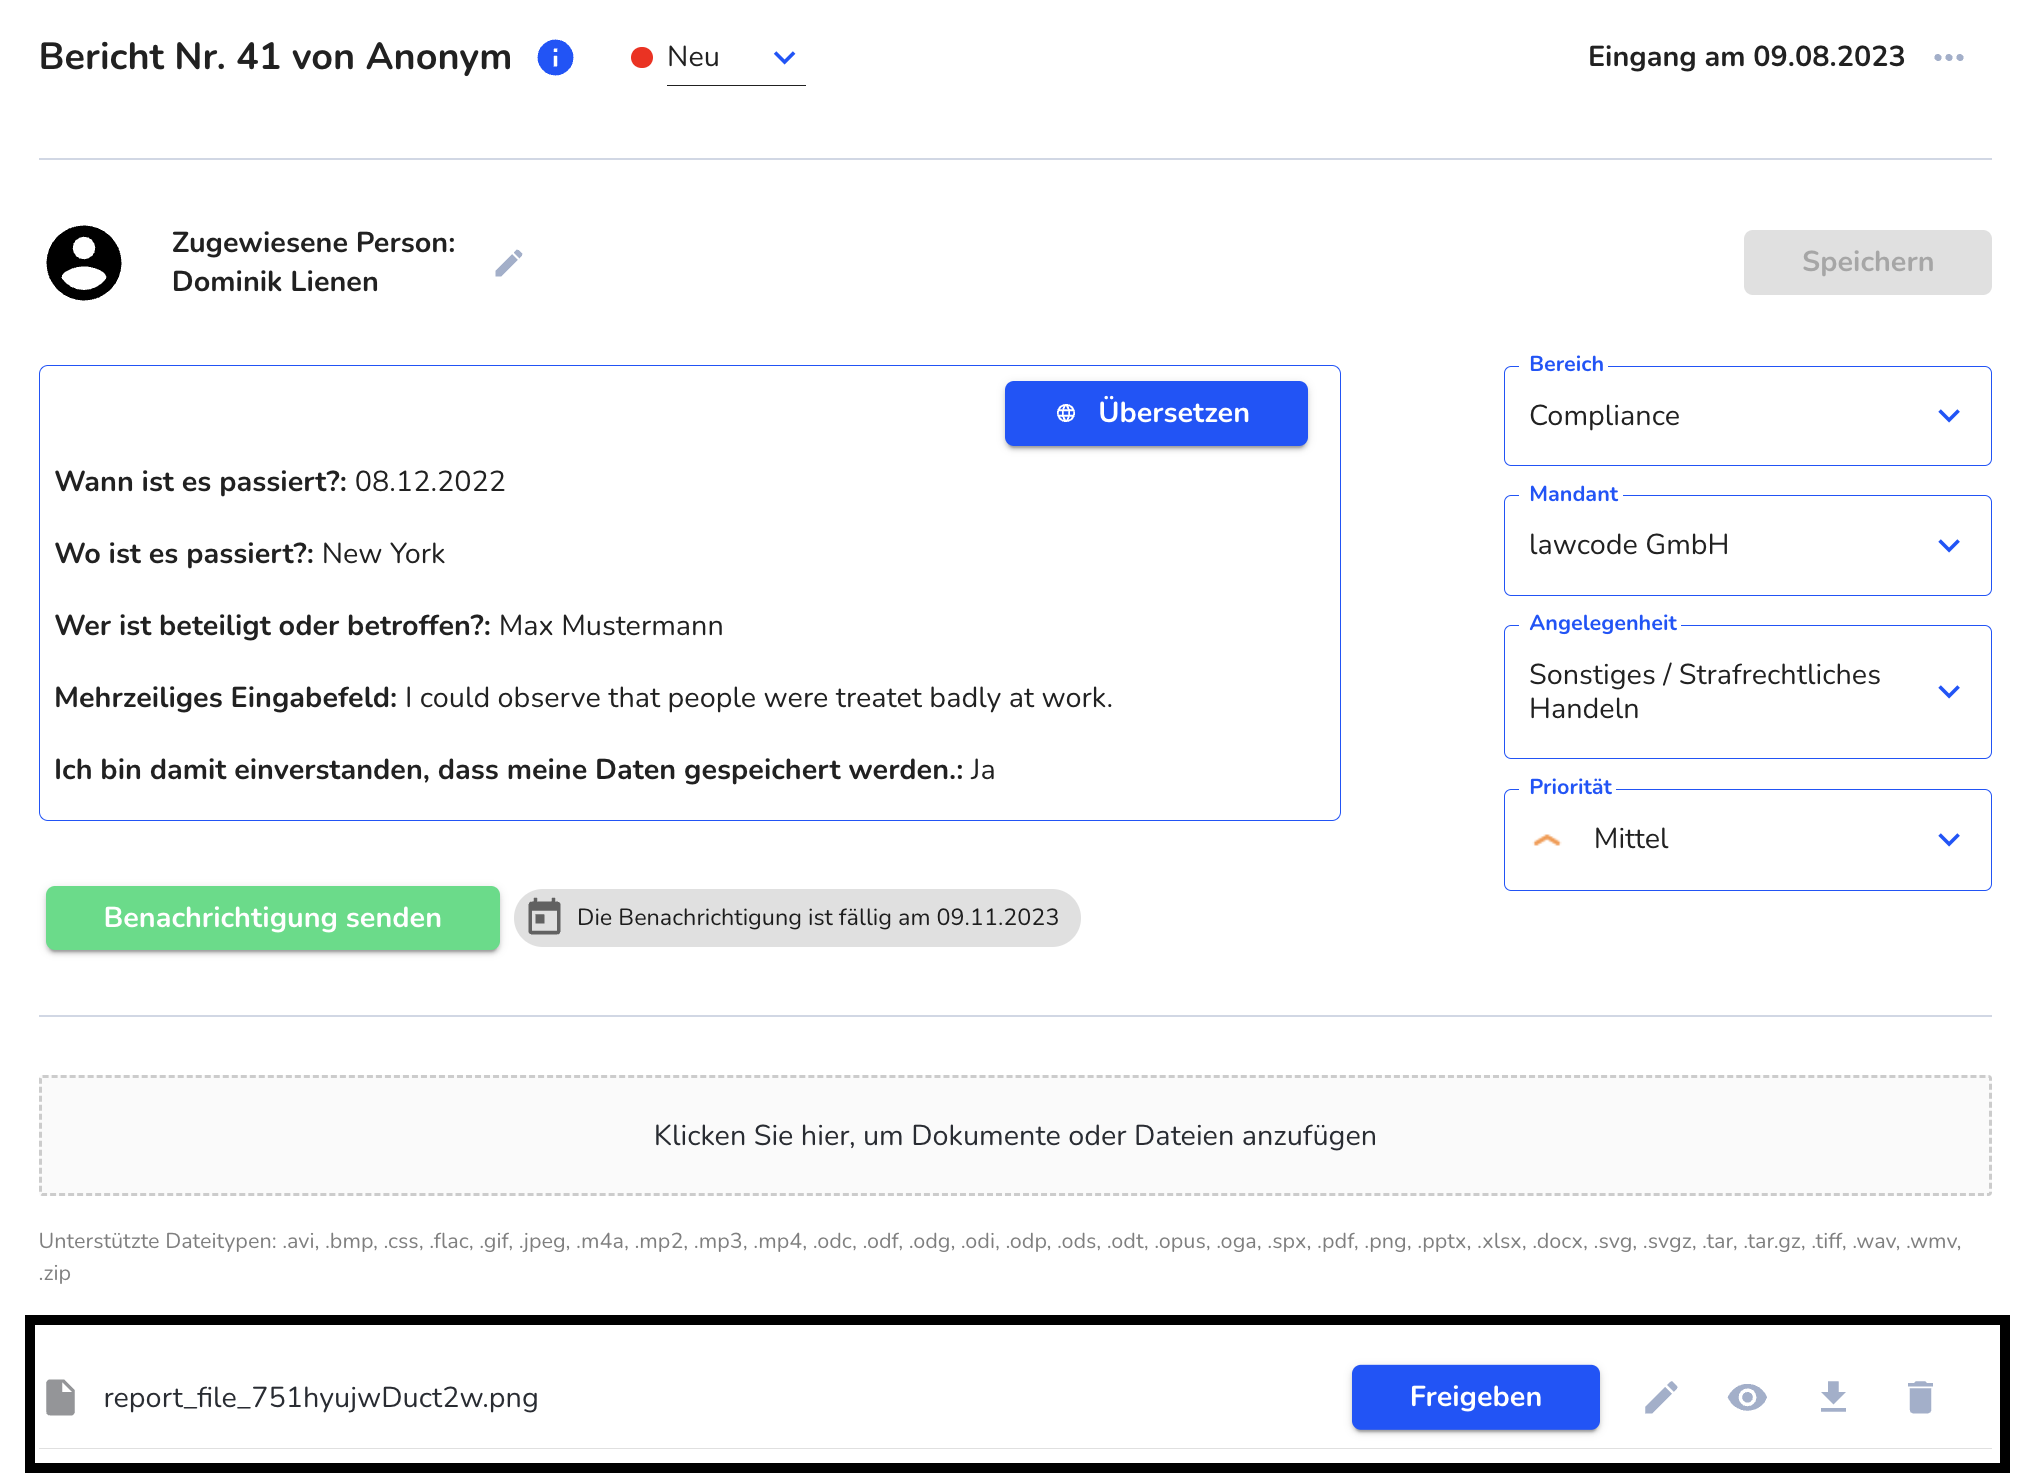Open the Neu status dropdown
This screenshot has width=2032, height=1480.
pos(736,58)
